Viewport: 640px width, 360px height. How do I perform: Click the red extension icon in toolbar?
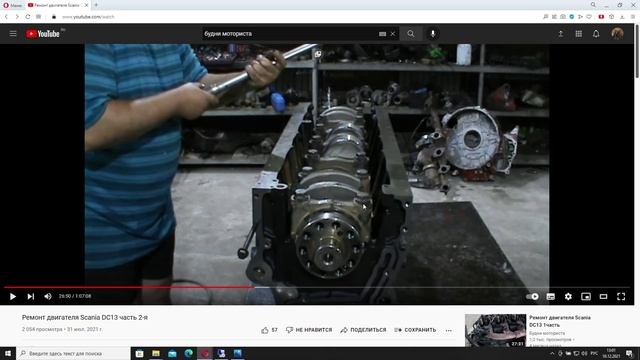click(x=601, y=17)
